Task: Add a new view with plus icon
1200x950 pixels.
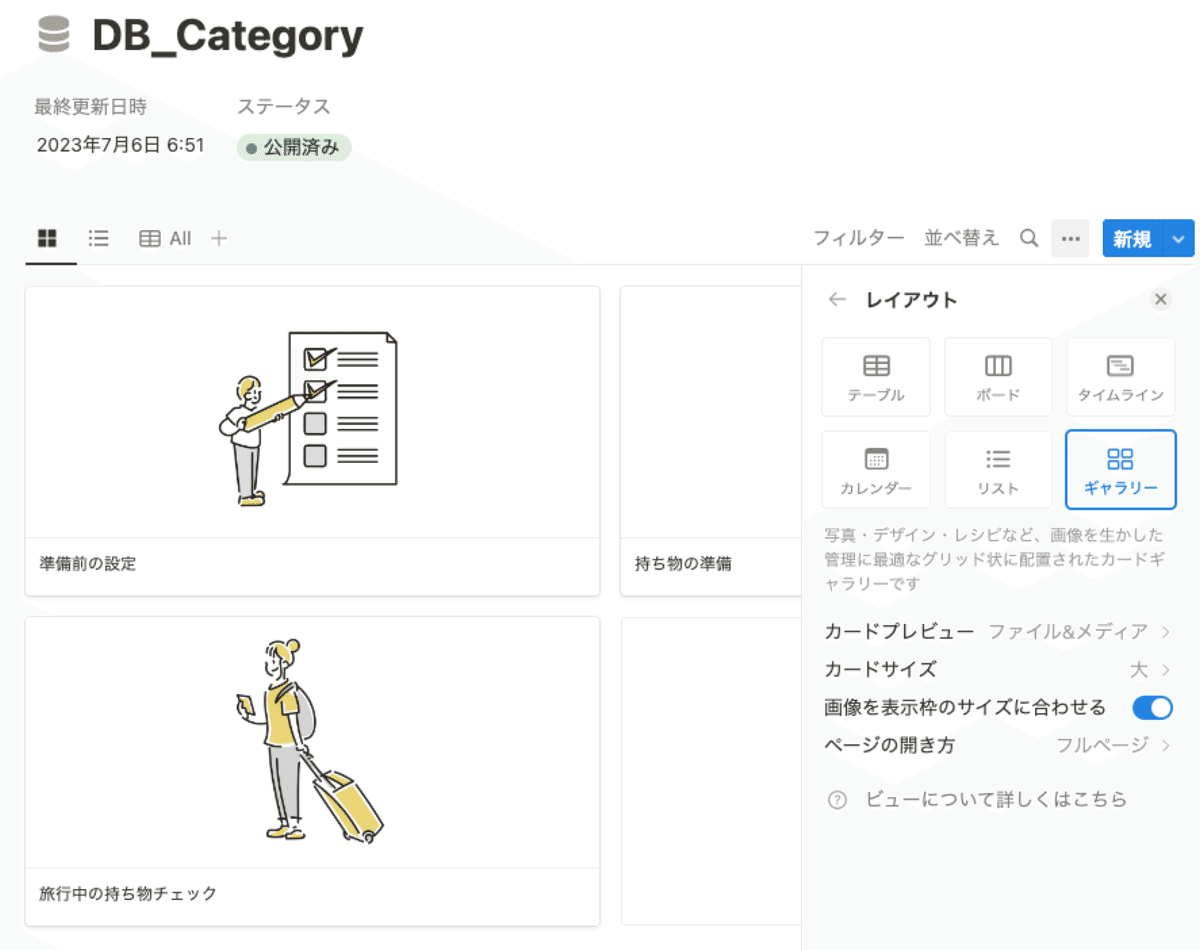Action: pos(219,238)
